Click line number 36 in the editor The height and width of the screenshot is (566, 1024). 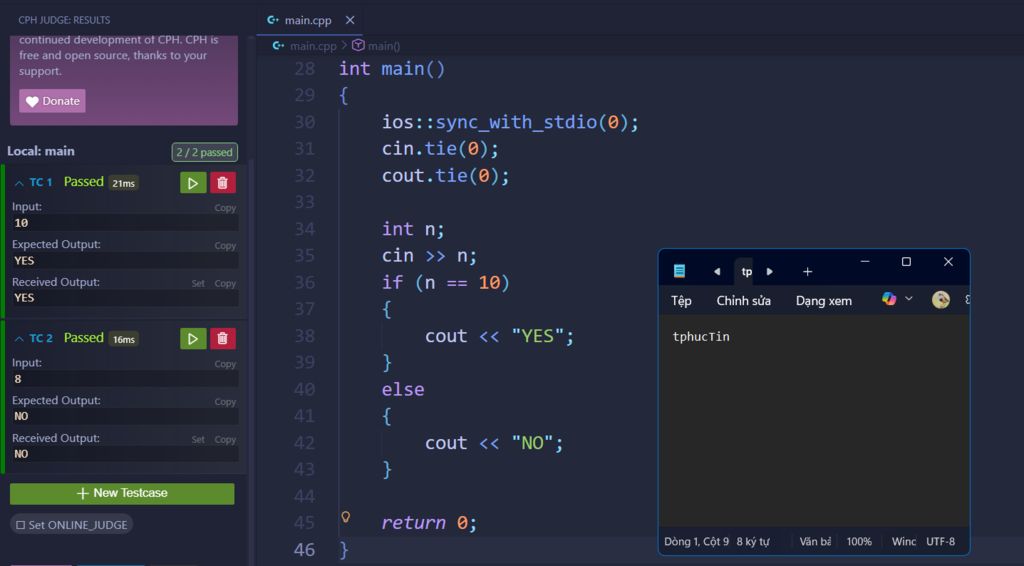point(304,282)
